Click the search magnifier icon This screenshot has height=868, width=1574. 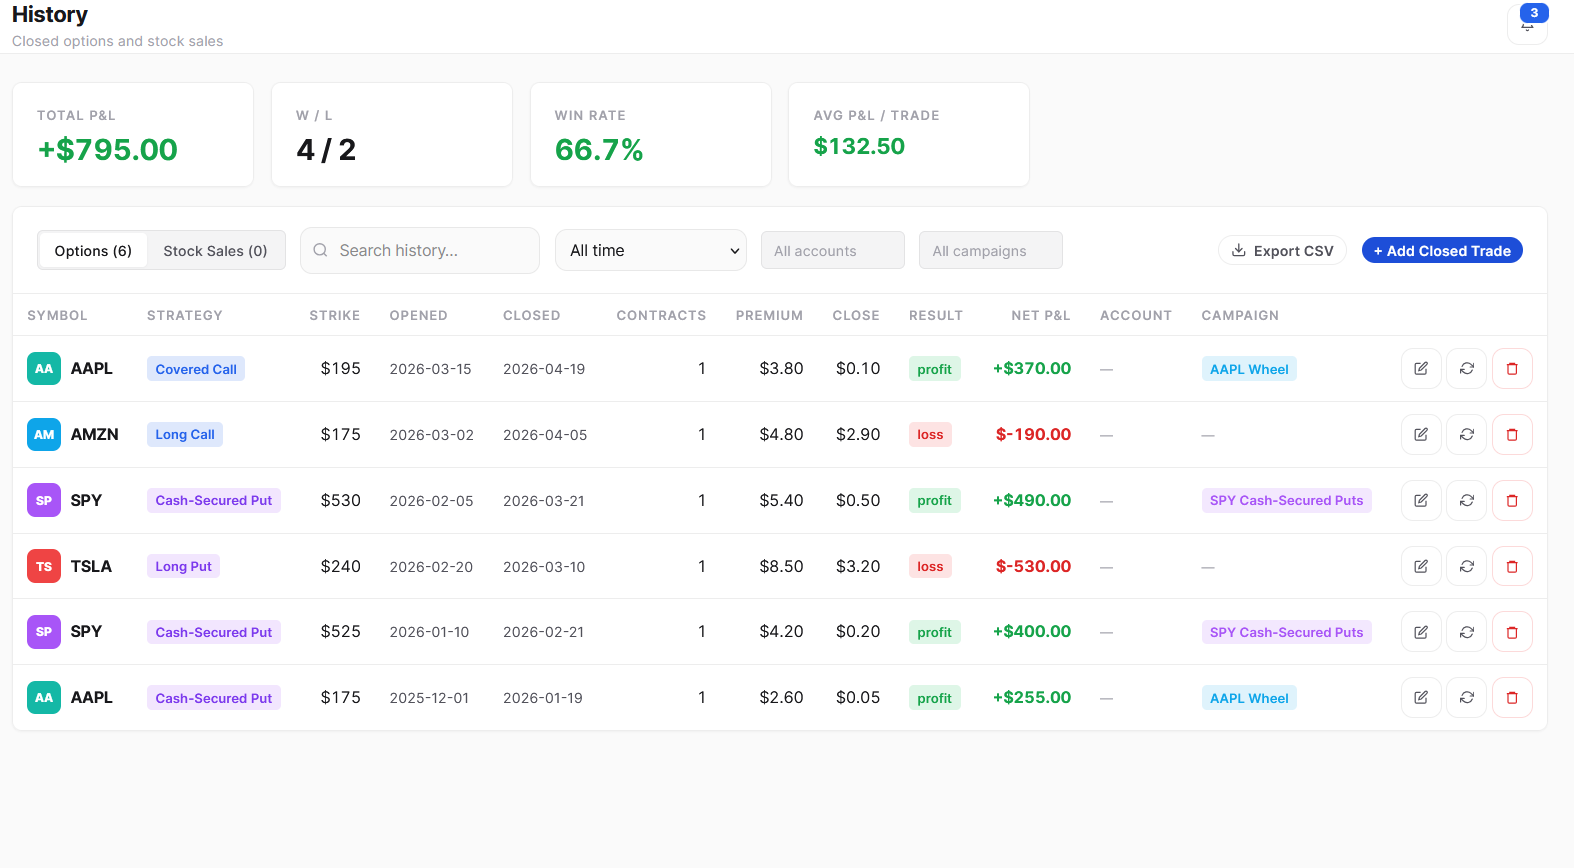click(320, 250)
